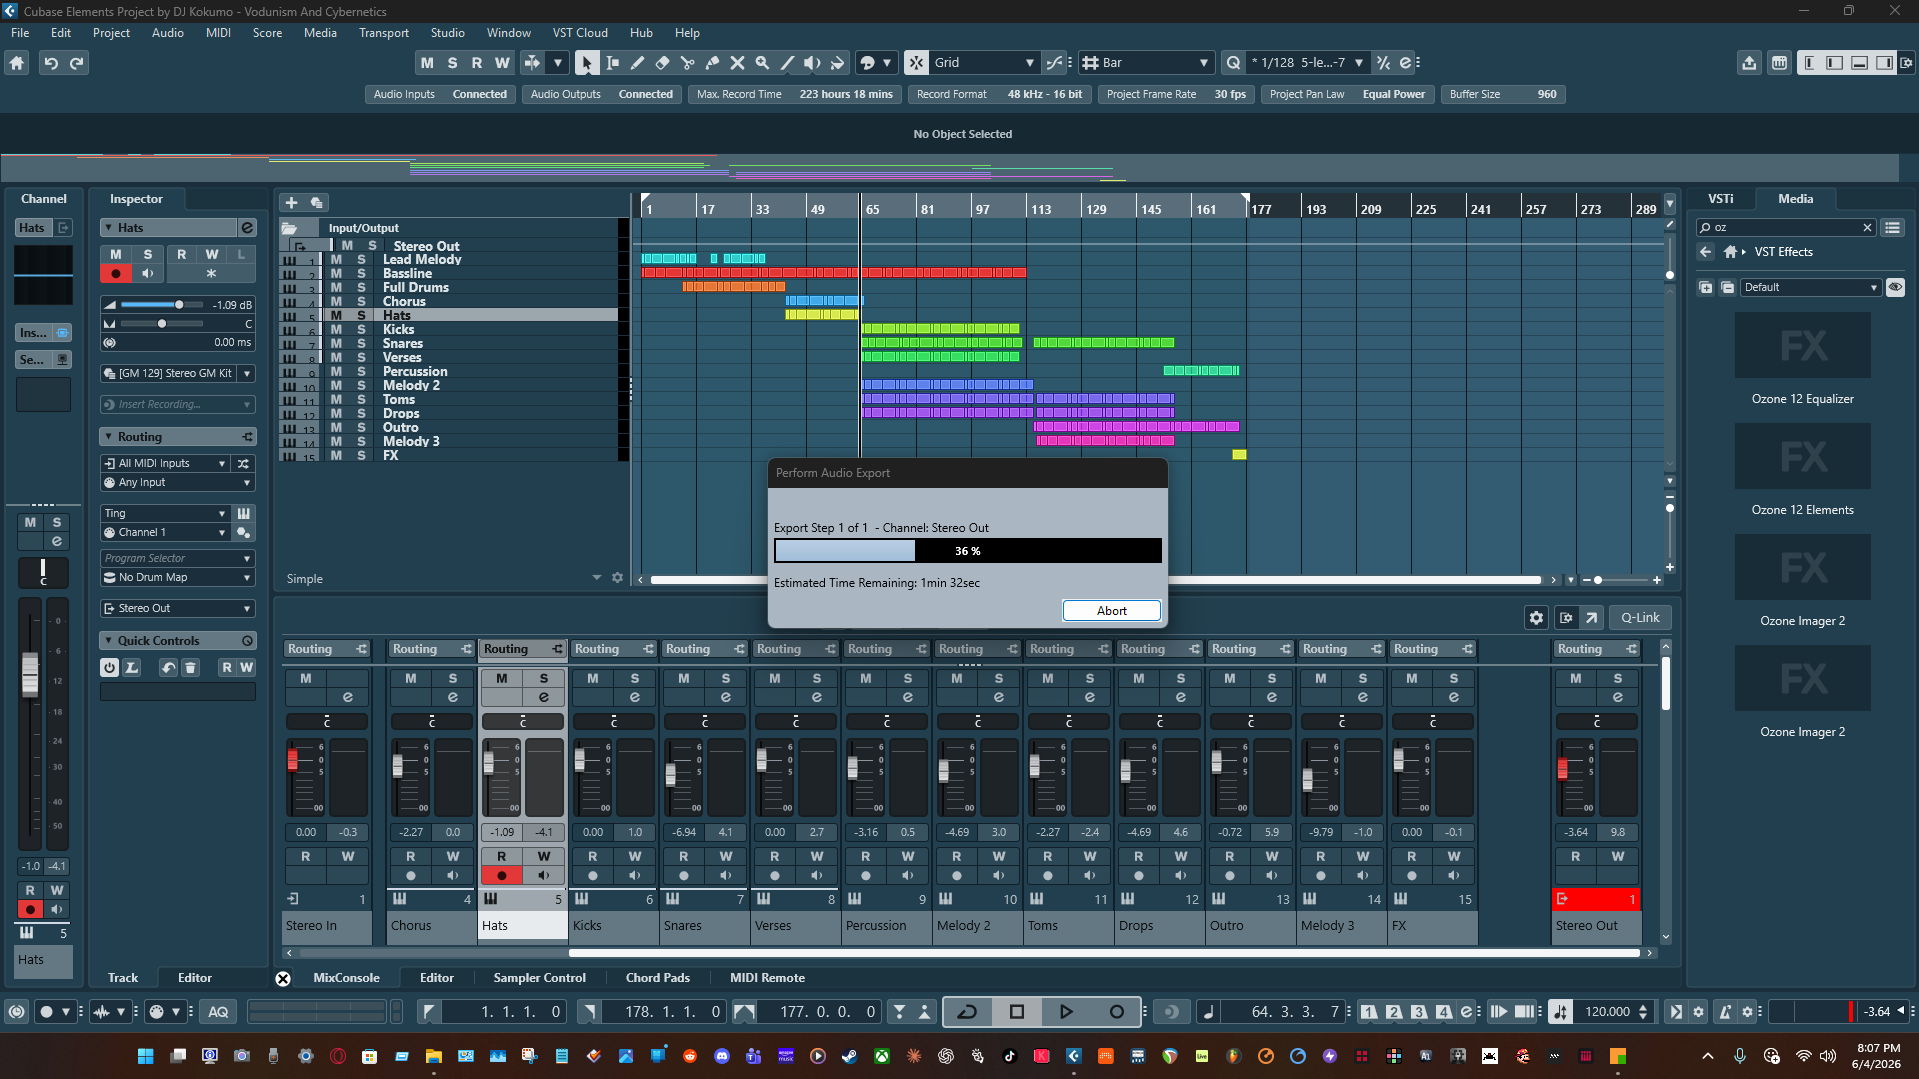
Task: Open the Default media filter dropdown
Action: tap(1811, 288)
